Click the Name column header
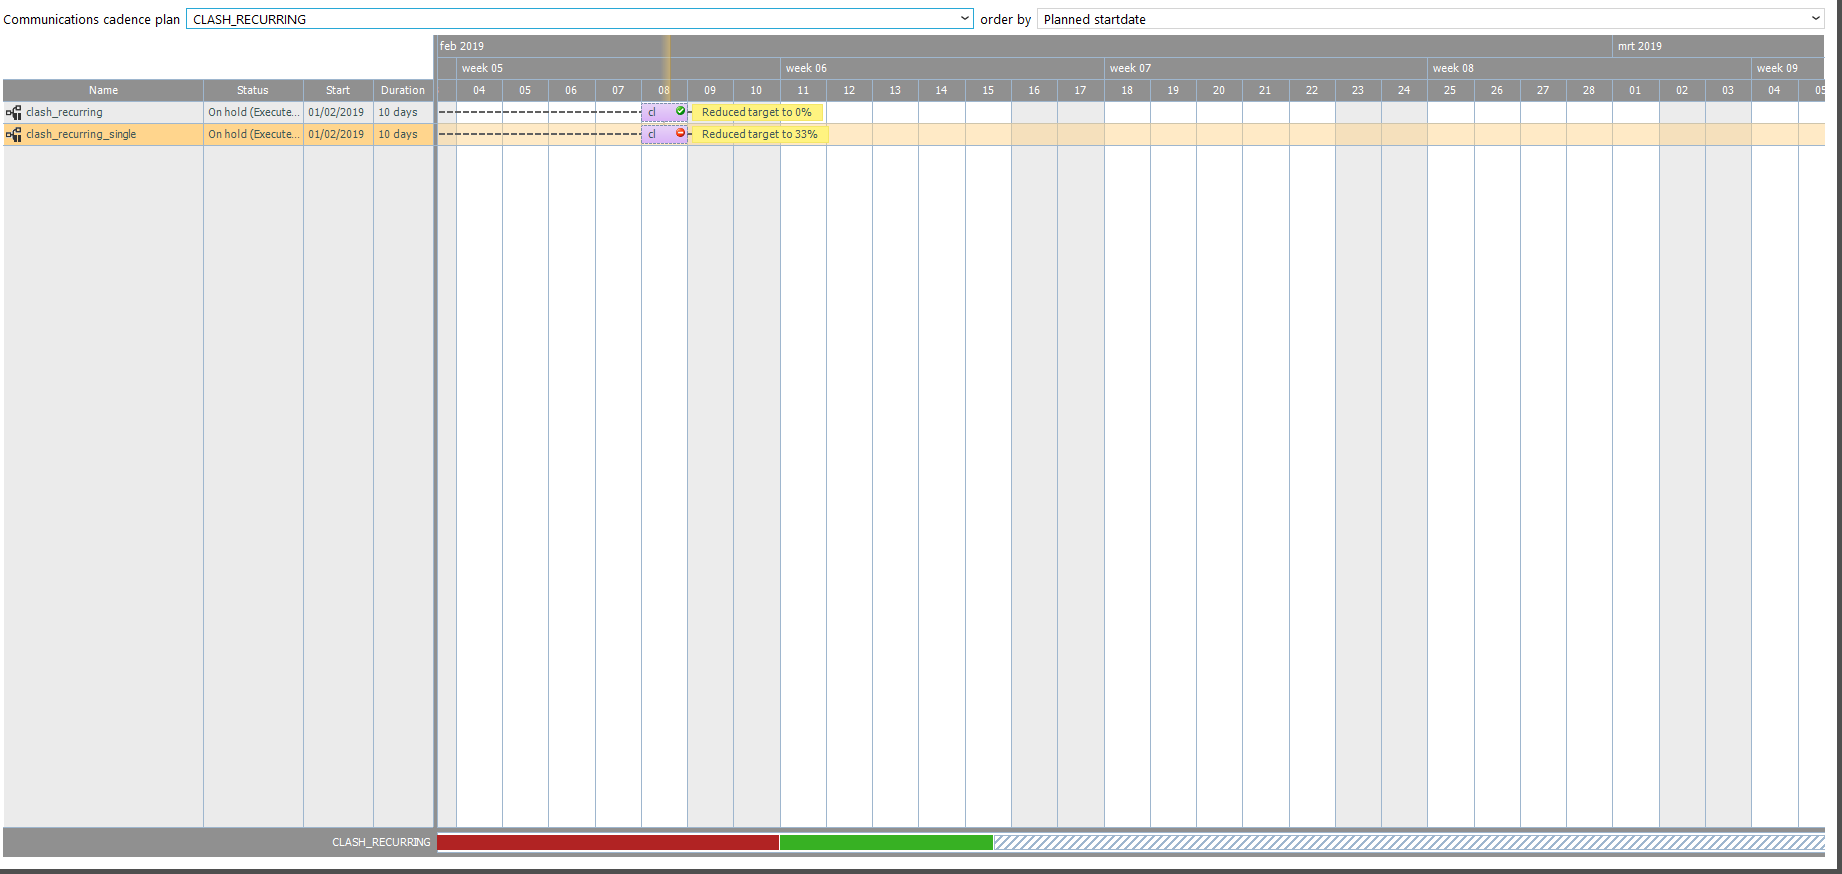 click(x=103, y=90)
